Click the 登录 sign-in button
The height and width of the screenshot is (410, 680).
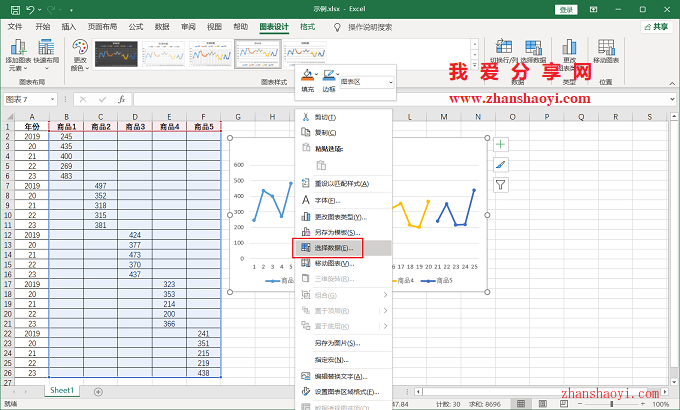566,10
